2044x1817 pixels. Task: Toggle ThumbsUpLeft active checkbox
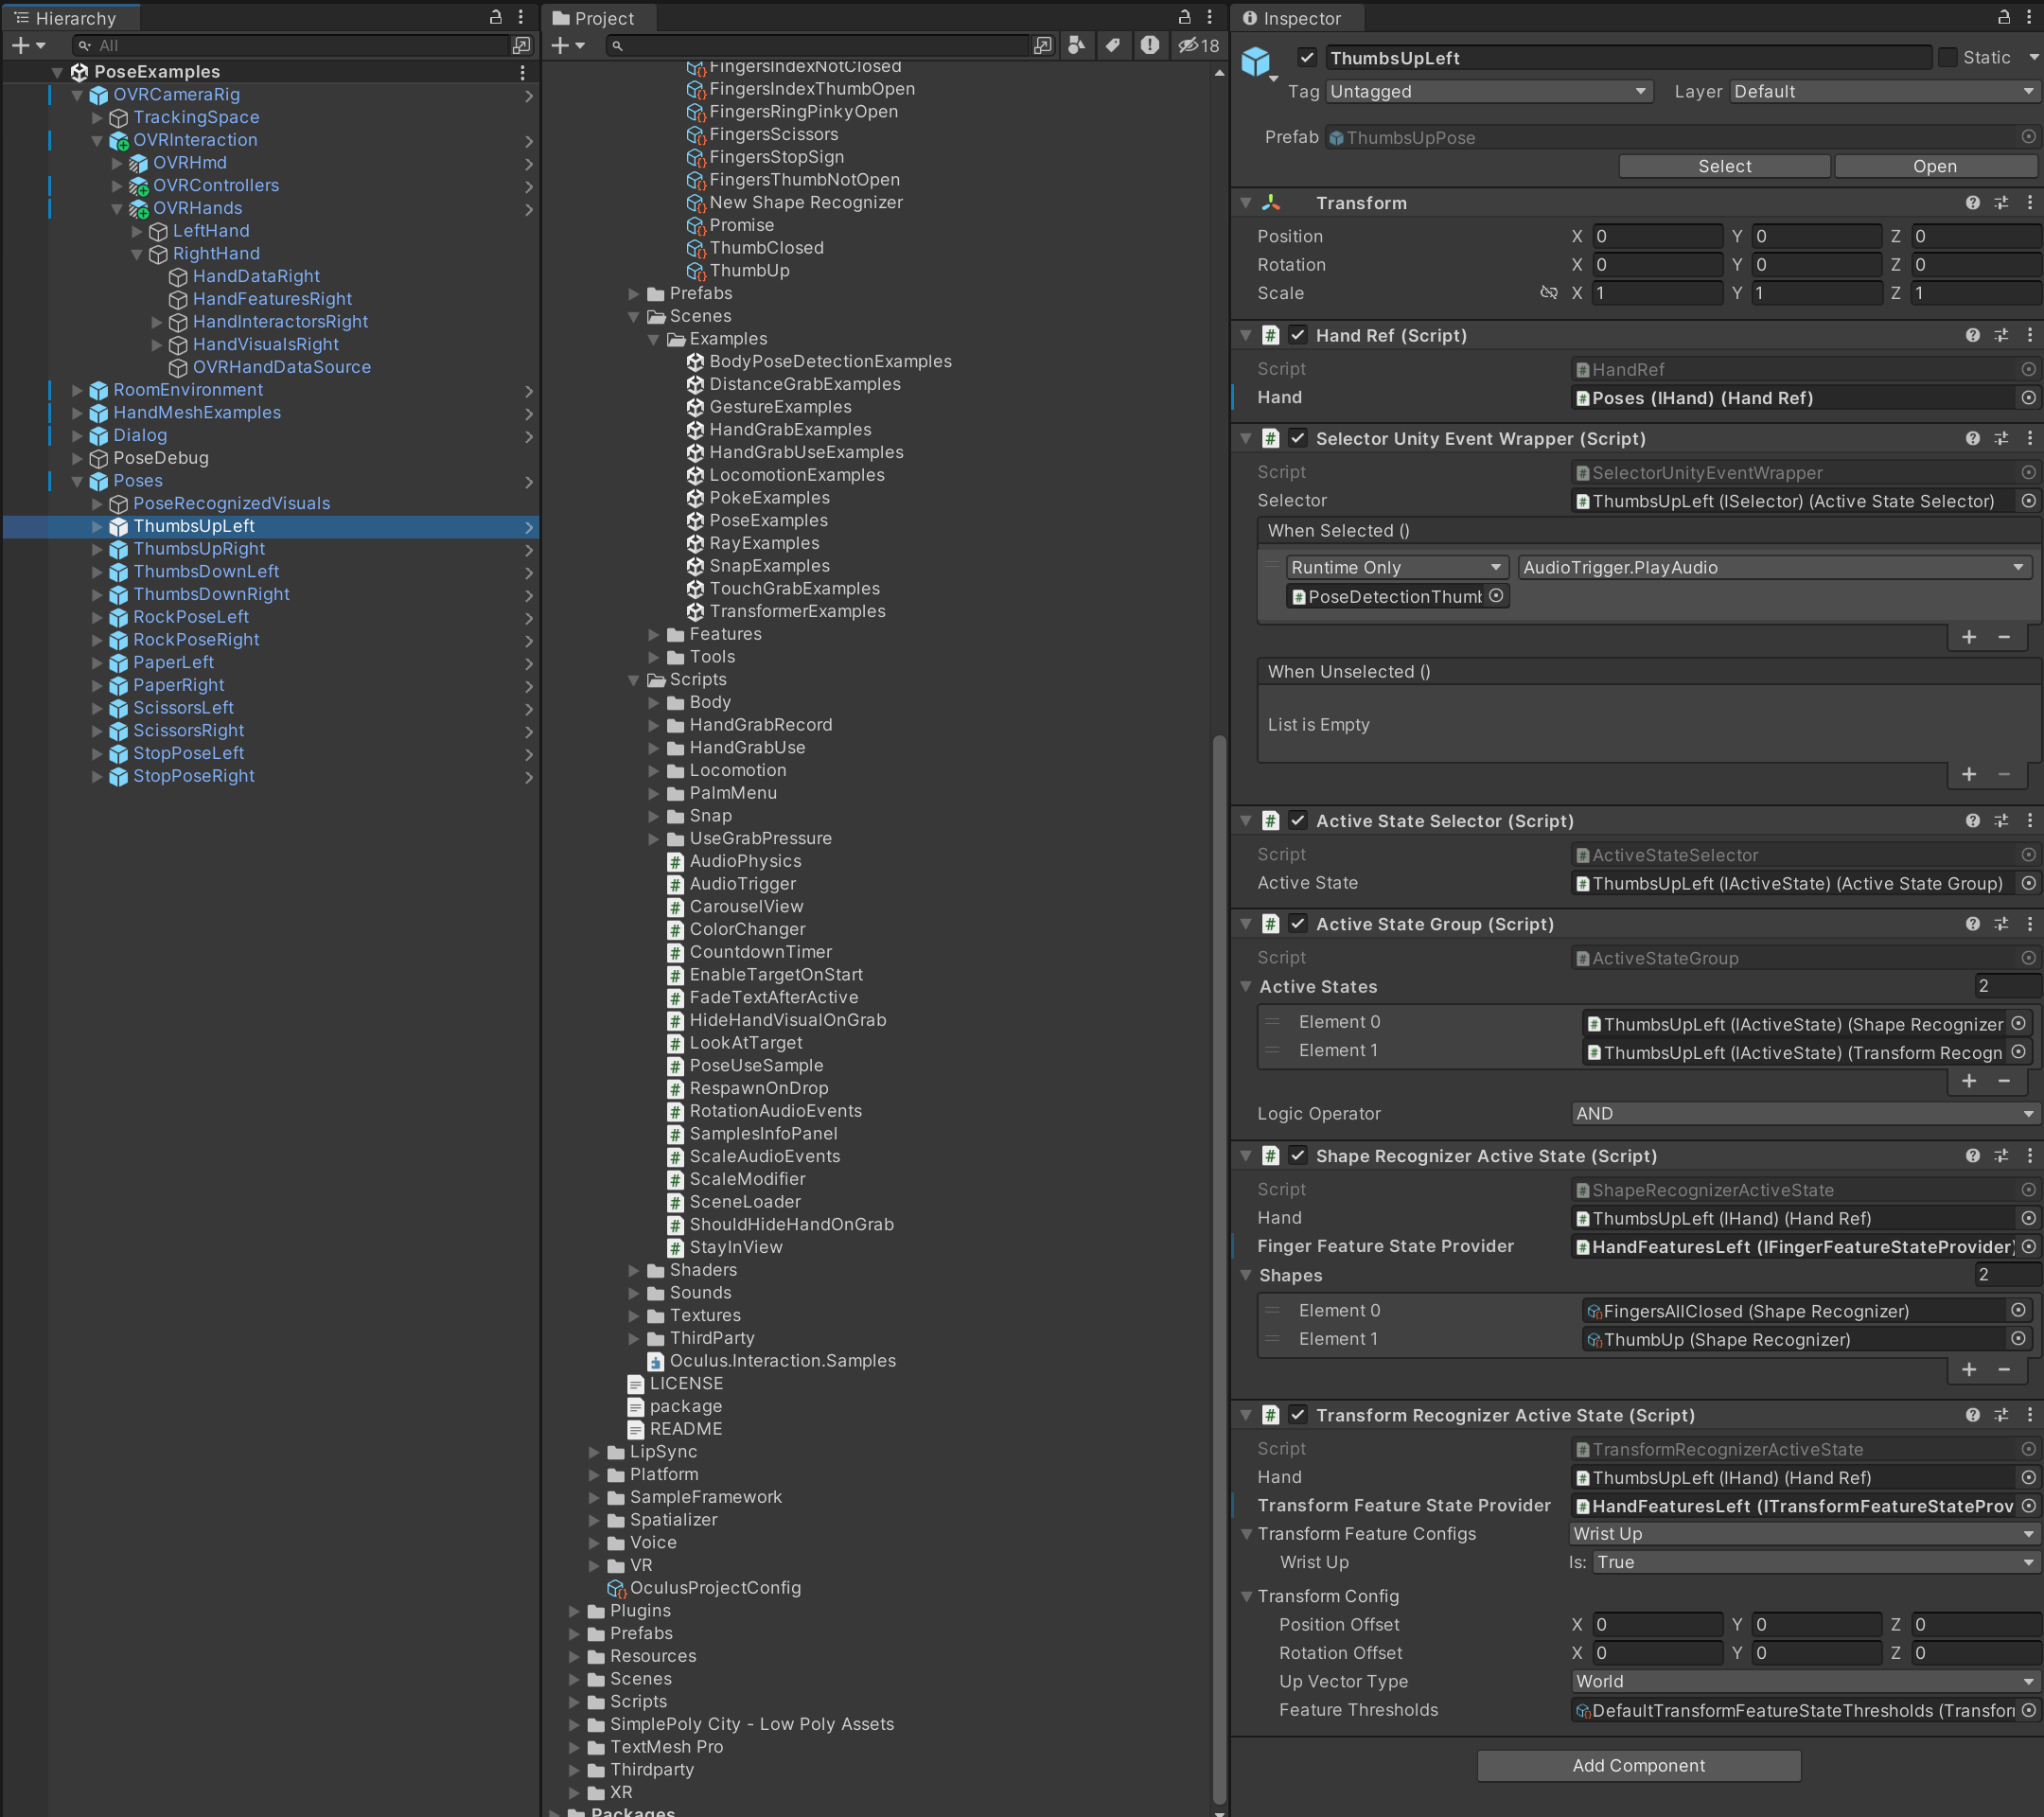1306,58
